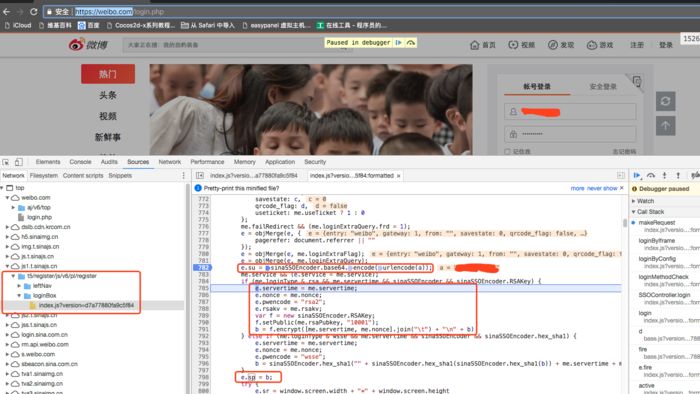
Task: Expand the leftNav folder
Action: [x=19, y=286]
